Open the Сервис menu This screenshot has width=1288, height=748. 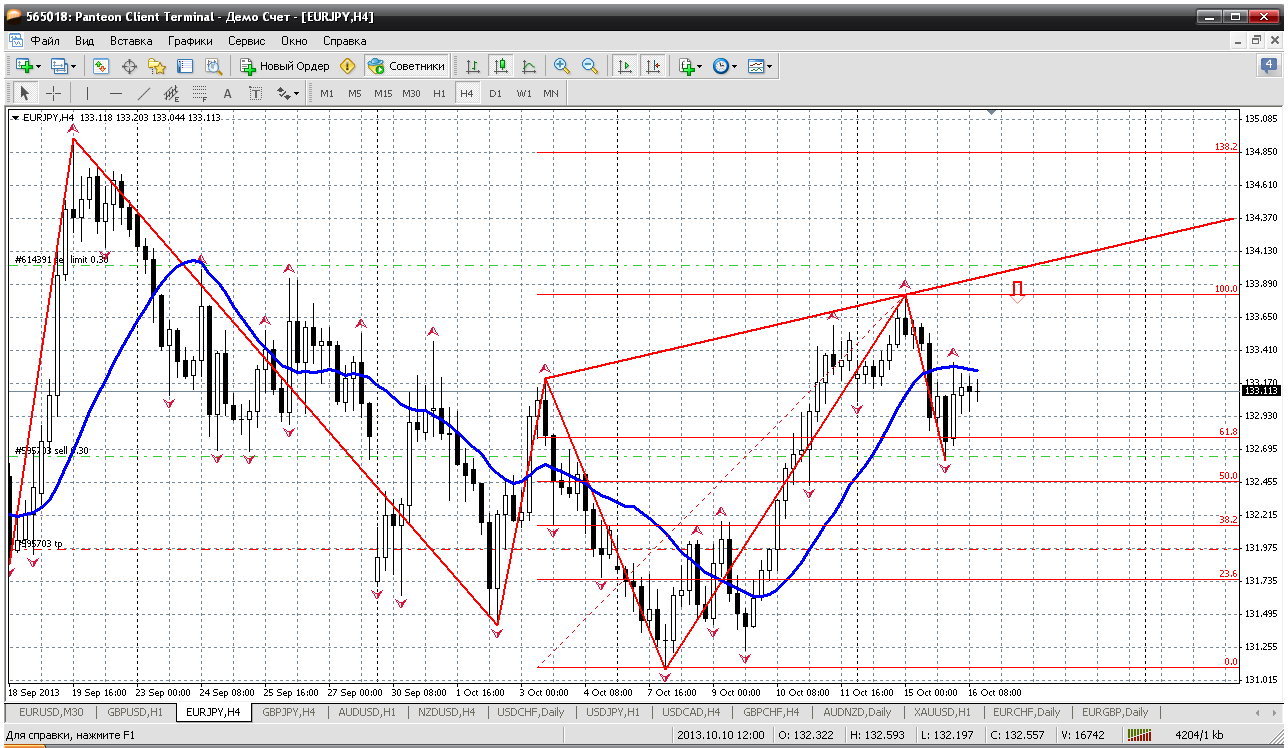[x=246, y=41]
